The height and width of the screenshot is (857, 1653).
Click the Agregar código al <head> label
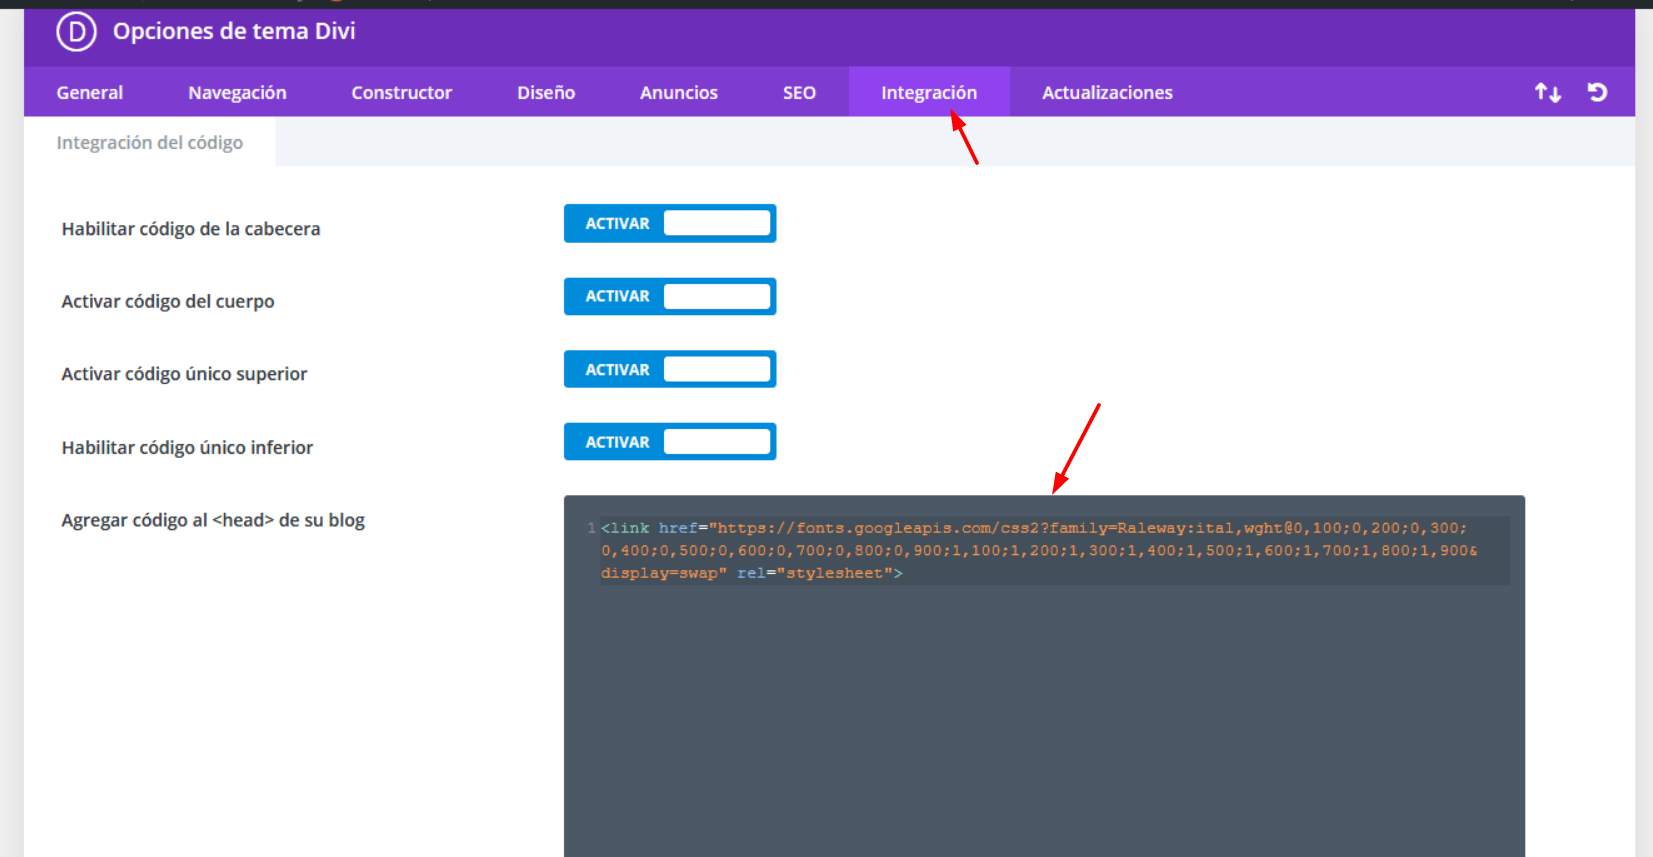click(213, 520)
